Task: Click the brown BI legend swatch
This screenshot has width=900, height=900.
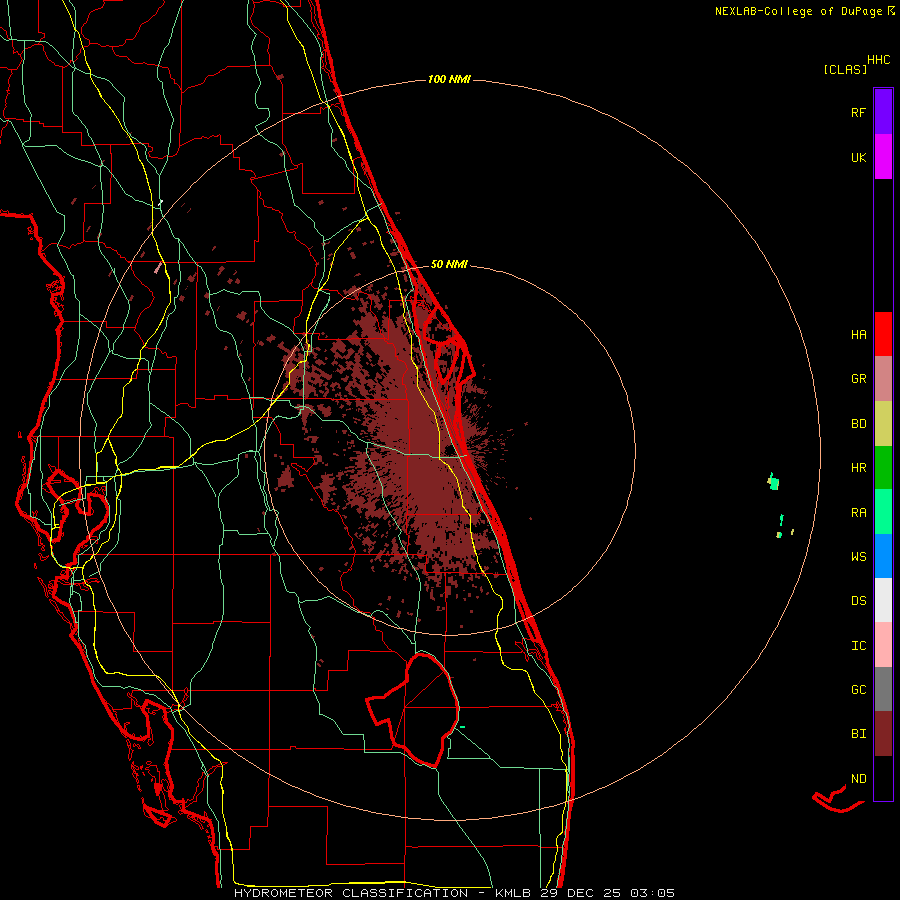Action: pyautogui.click(x=883, y=734)
